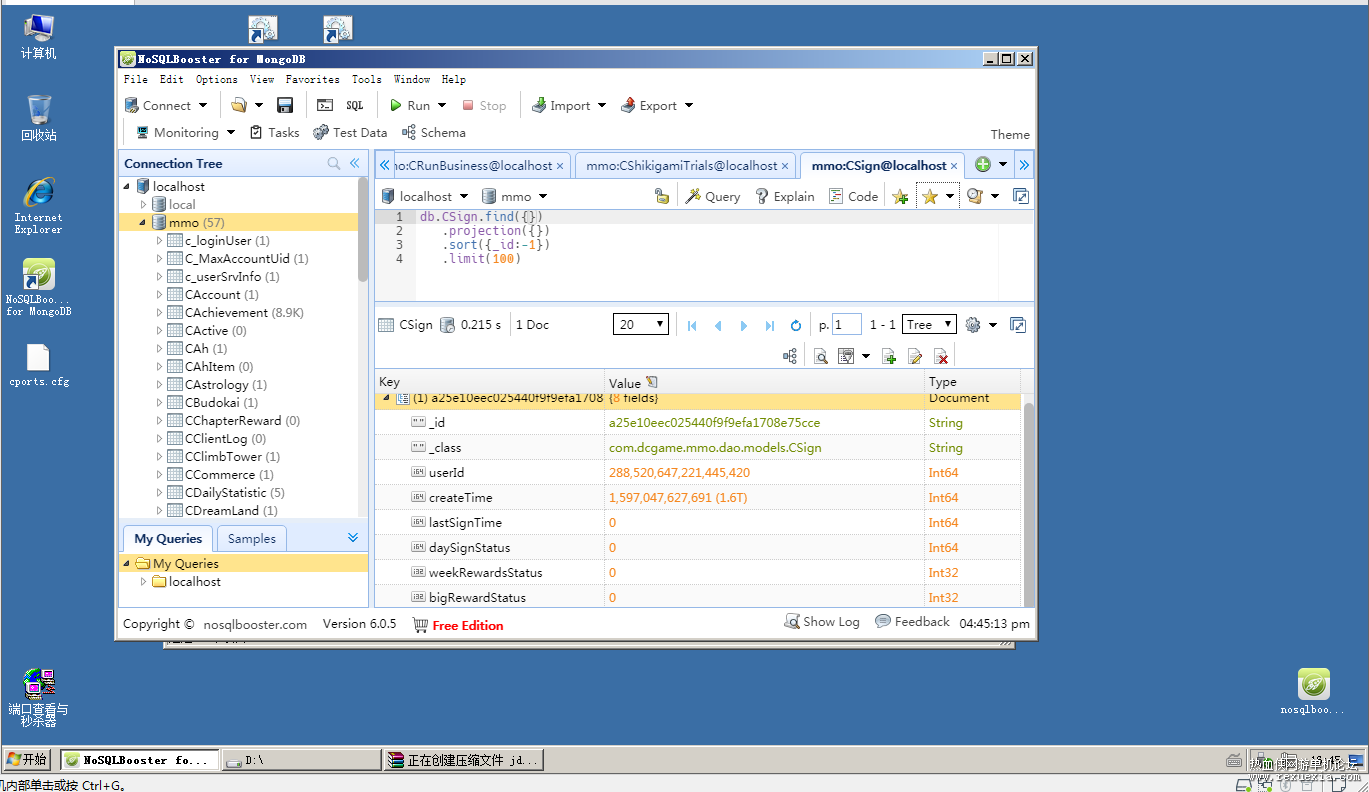Click the result settings gear icon
The image size is (1369, 792).
(973, 324)
